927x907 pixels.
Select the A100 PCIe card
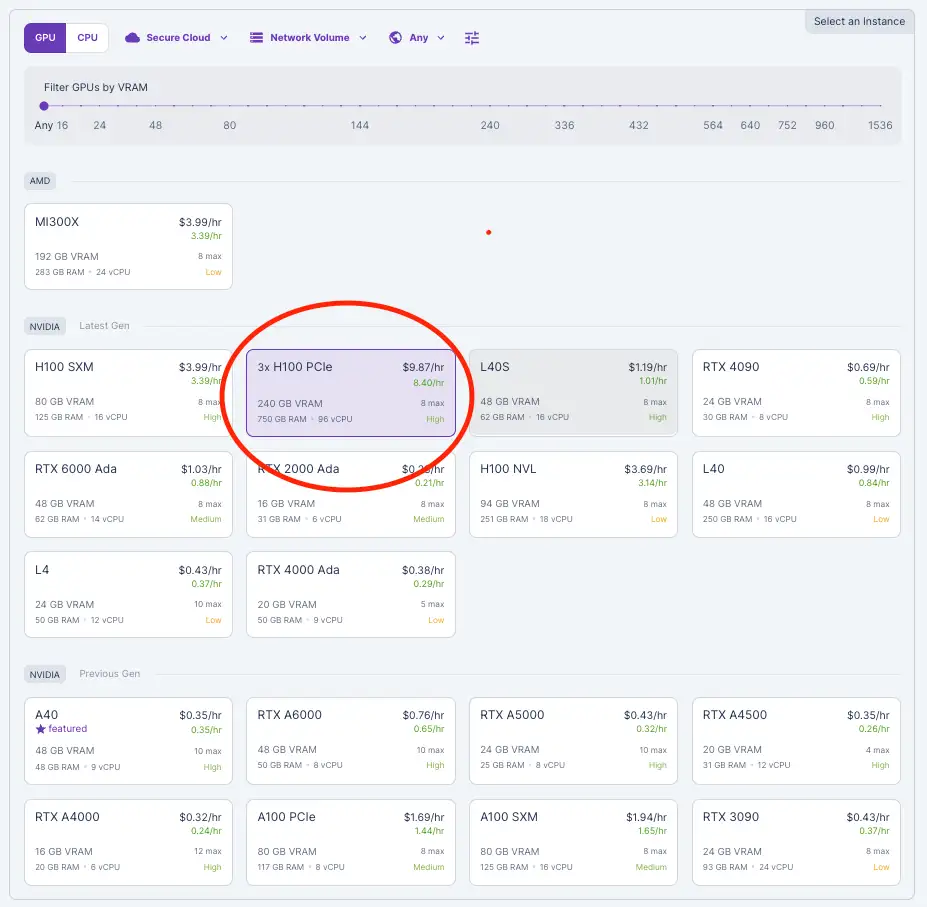coord(351,843)
